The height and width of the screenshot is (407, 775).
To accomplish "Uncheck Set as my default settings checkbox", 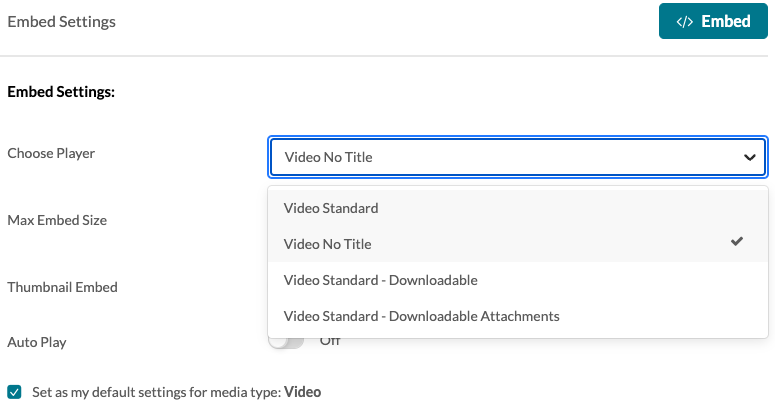I will 14,392.
